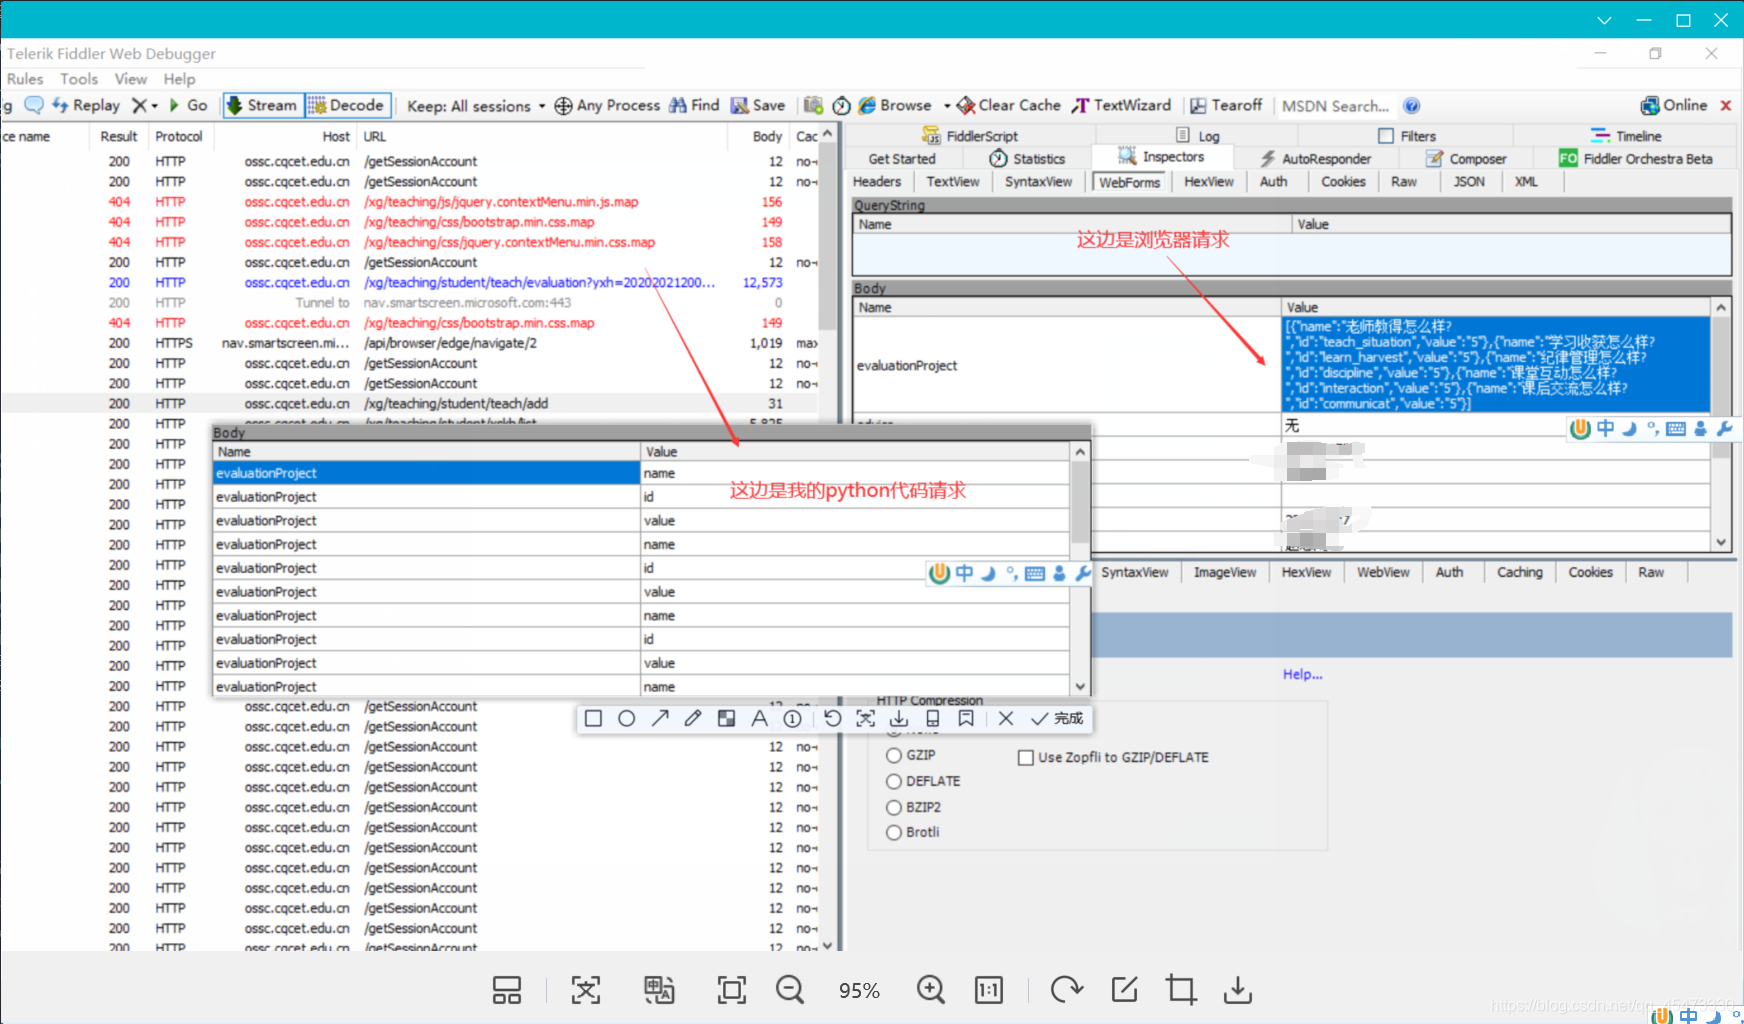1744x1024 pixels.
Task: Enable Use Zopfli to GZIP/DEFLATE checkbox
Action: [x=1025, y=758]
